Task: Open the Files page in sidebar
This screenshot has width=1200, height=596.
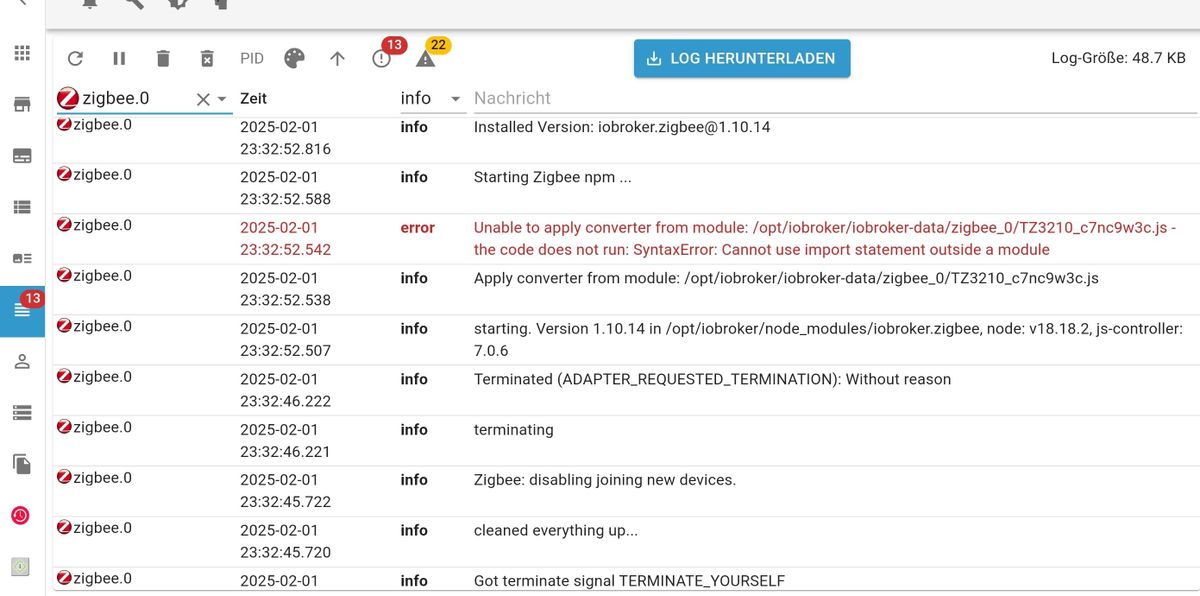Action: tap(22, 464)
